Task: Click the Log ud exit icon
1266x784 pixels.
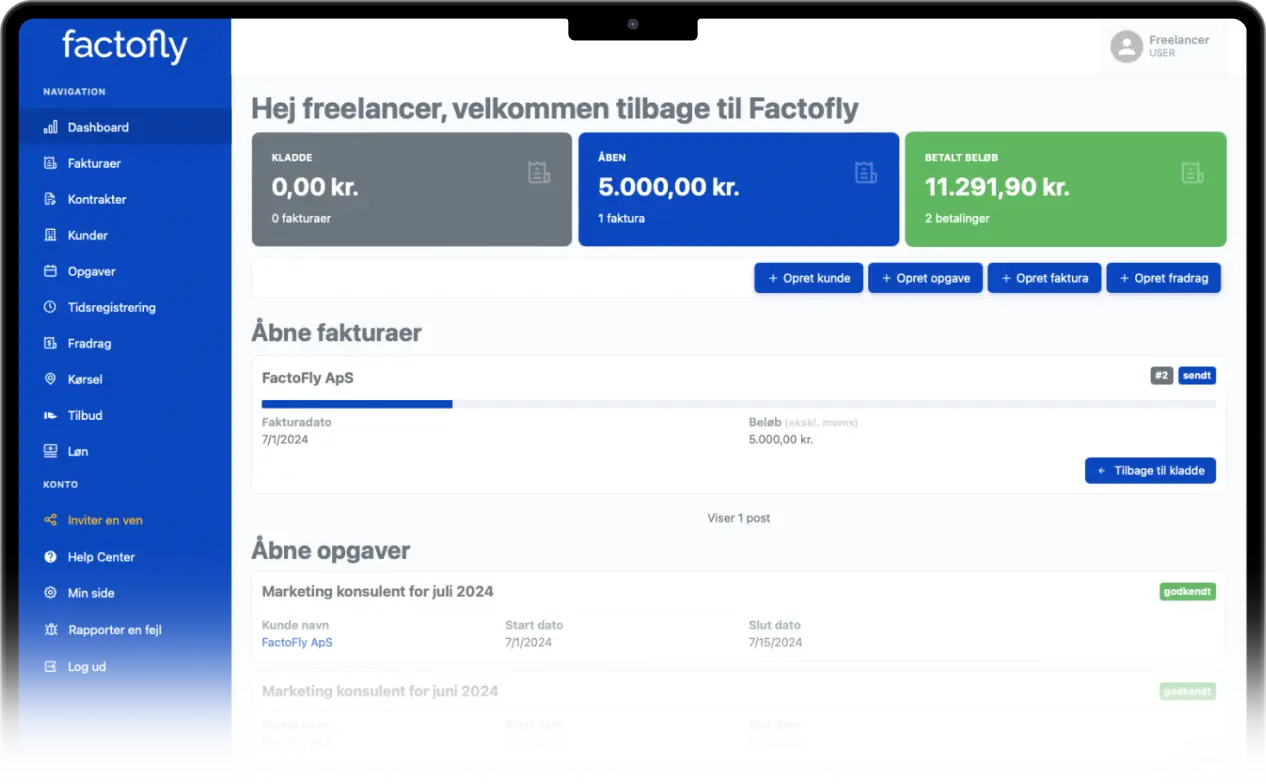Action: click(x=50, y=666)
